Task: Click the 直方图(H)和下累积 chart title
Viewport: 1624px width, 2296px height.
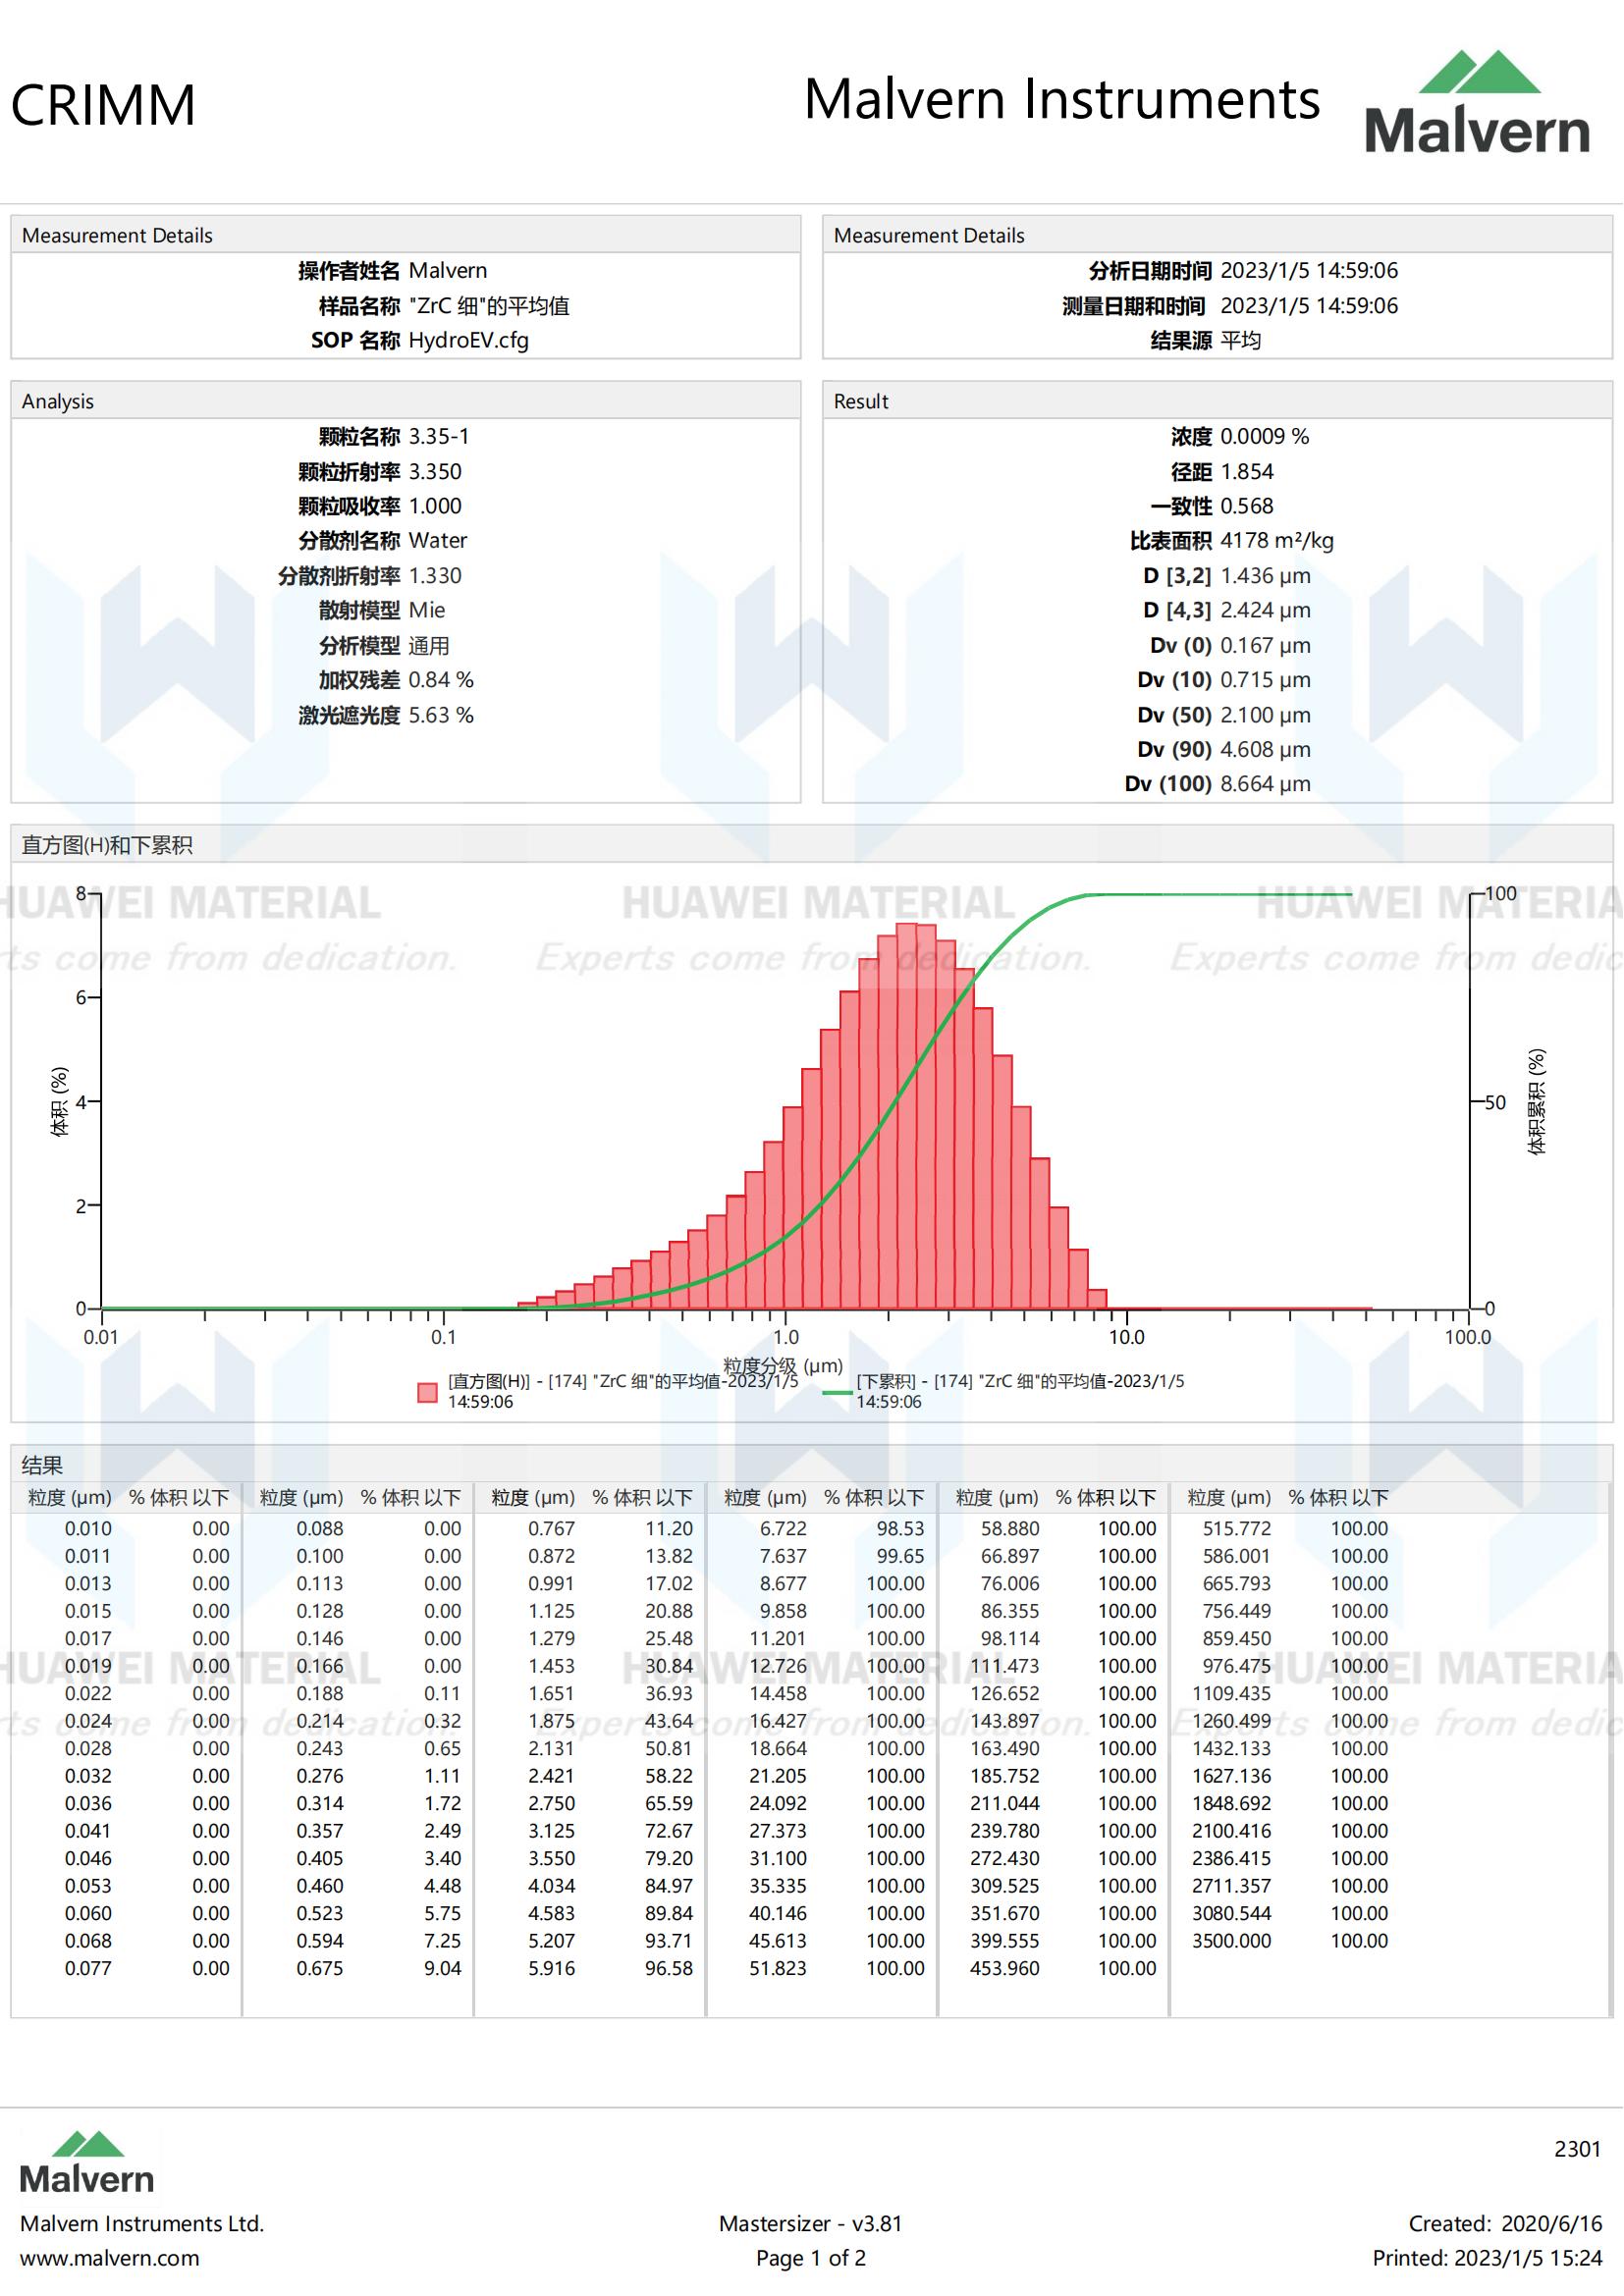Action: (x=107, y=845)
